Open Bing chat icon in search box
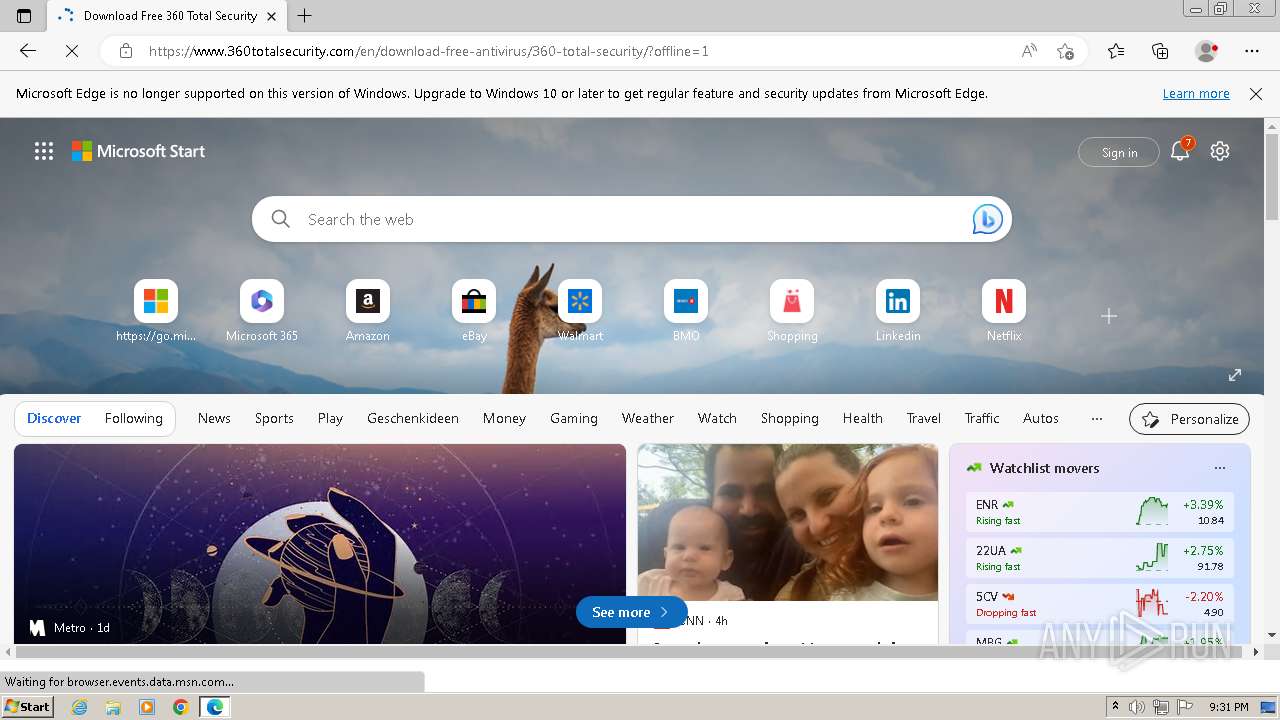This screenshot has width=1280, height=720. tap(987, 219)
